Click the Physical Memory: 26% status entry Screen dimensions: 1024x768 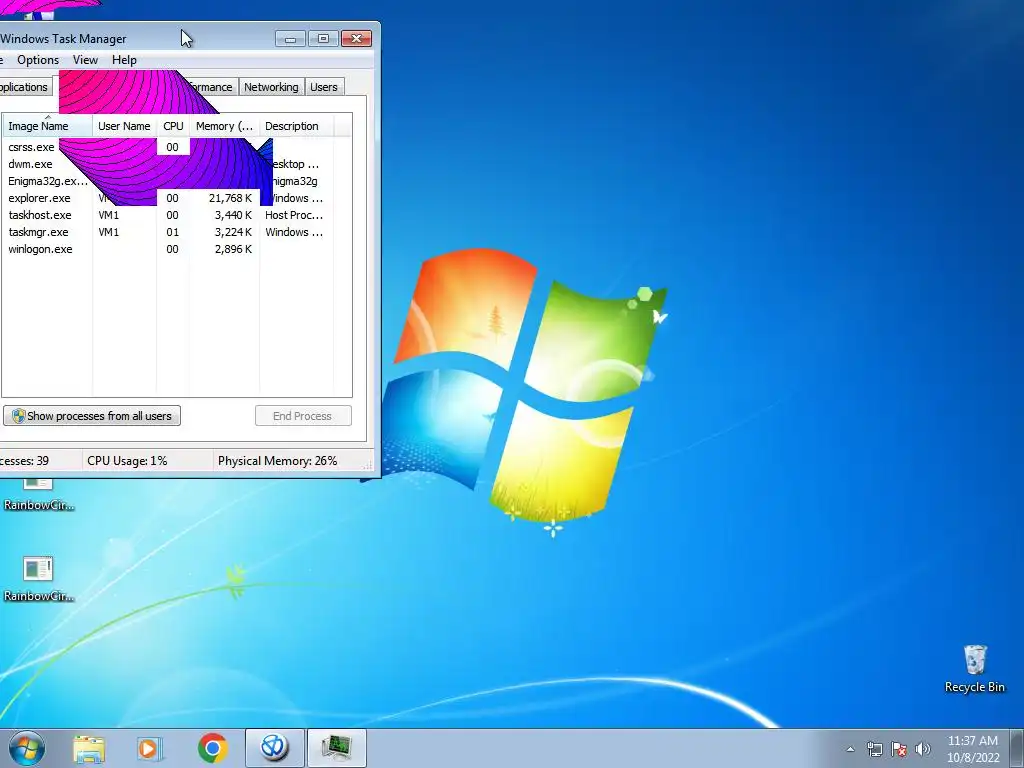pos(278,460)
